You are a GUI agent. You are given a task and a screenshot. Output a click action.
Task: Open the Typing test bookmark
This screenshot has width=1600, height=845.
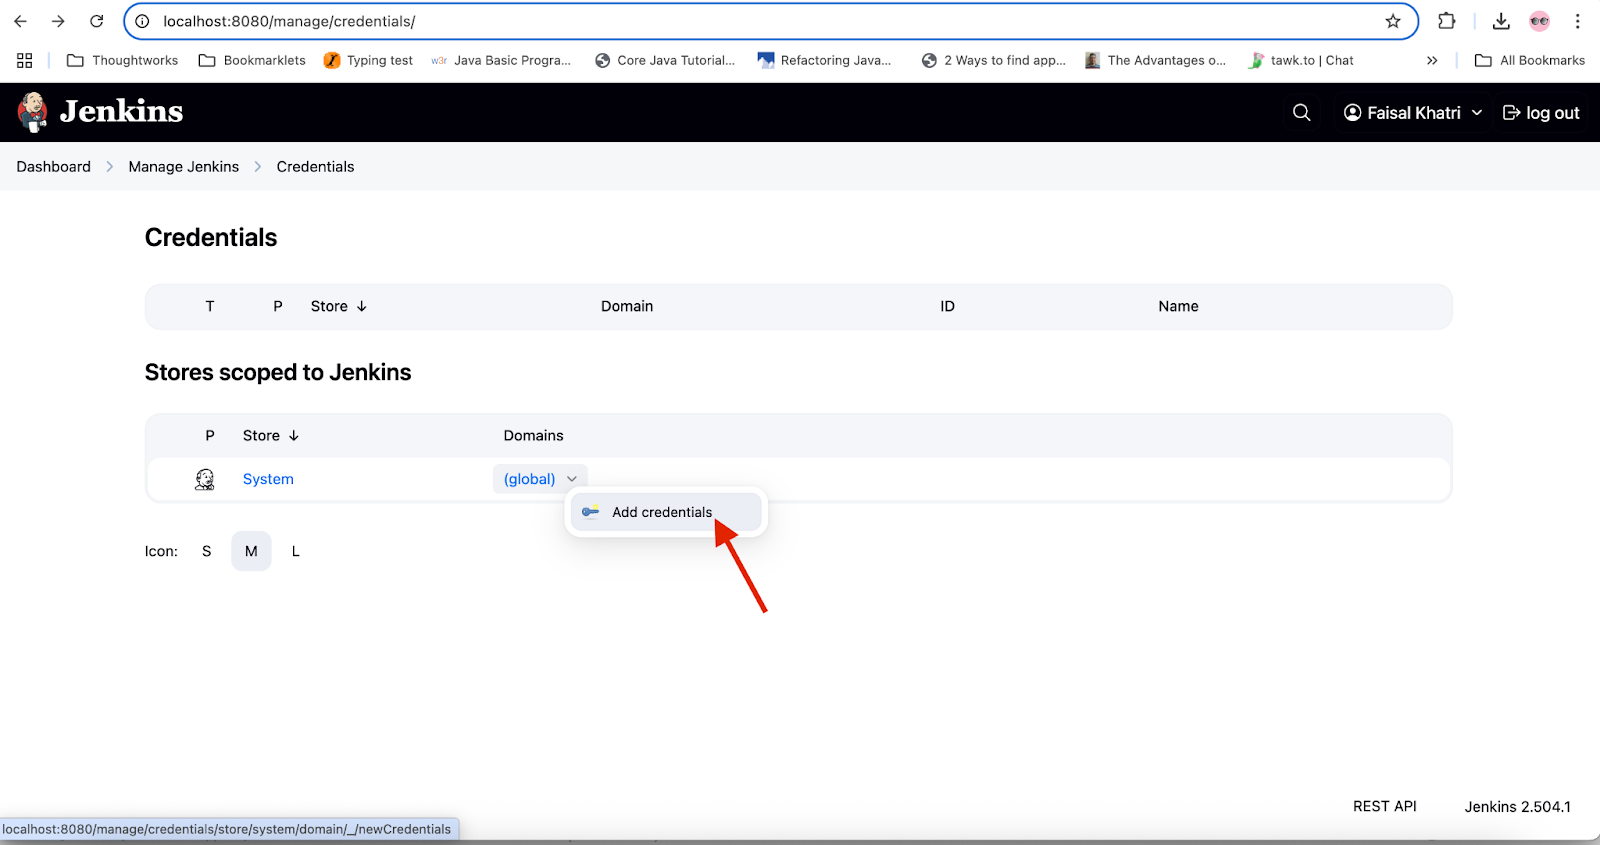[x=368, y=60]
